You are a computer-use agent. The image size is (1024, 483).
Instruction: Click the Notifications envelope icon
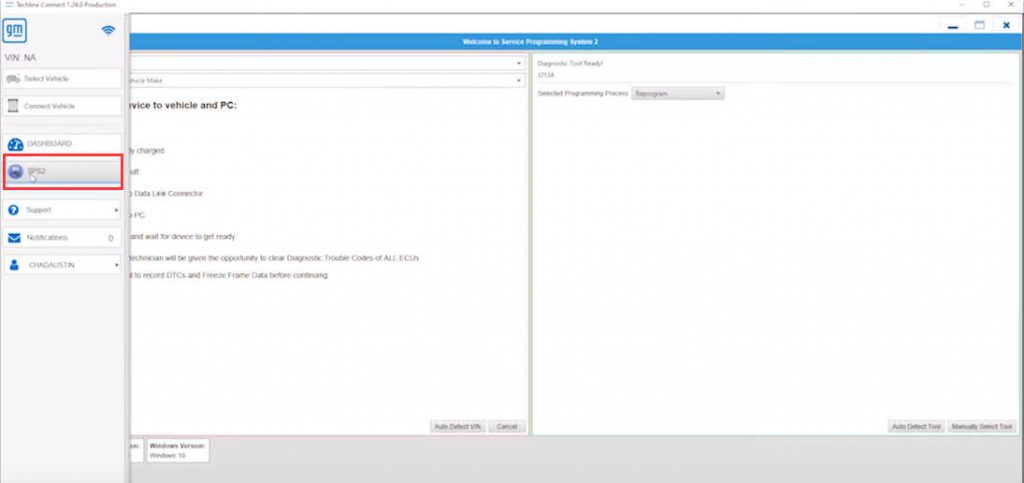pos(14,238)
